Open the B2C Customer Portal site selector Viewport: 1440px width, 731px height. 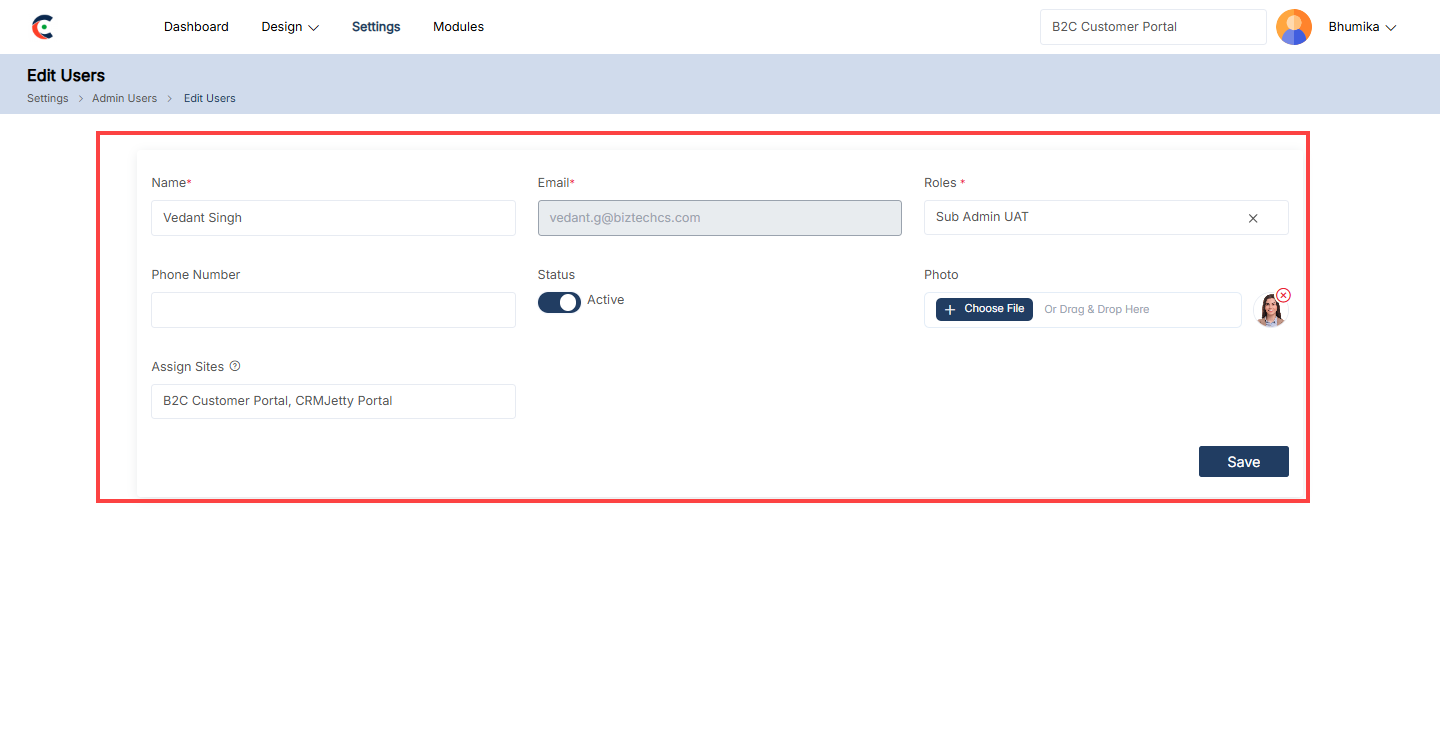coord(1152,27)
